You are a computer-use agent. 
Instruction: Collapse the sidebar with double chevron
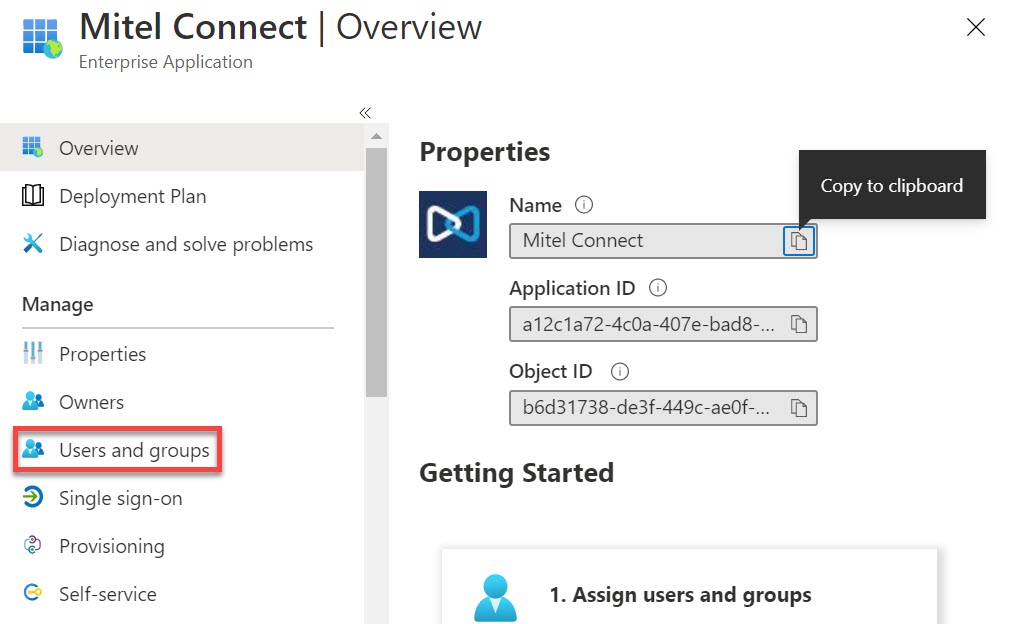tap(365, 113)
